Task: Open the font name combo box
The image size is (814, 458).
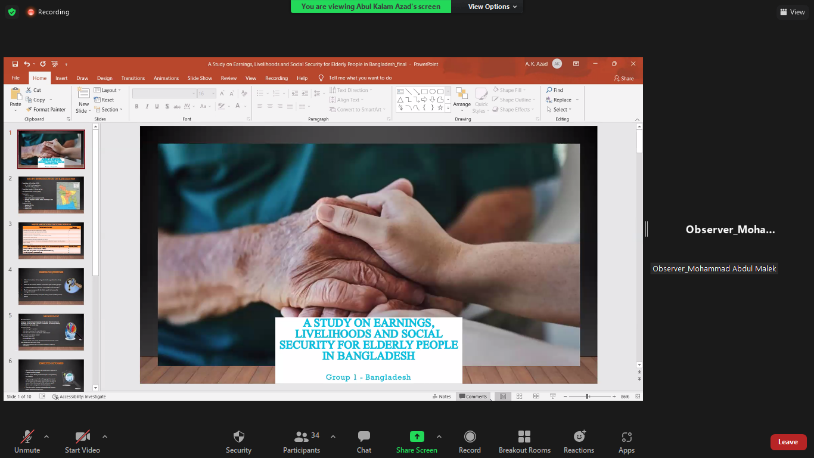Action: coord(164,93)
